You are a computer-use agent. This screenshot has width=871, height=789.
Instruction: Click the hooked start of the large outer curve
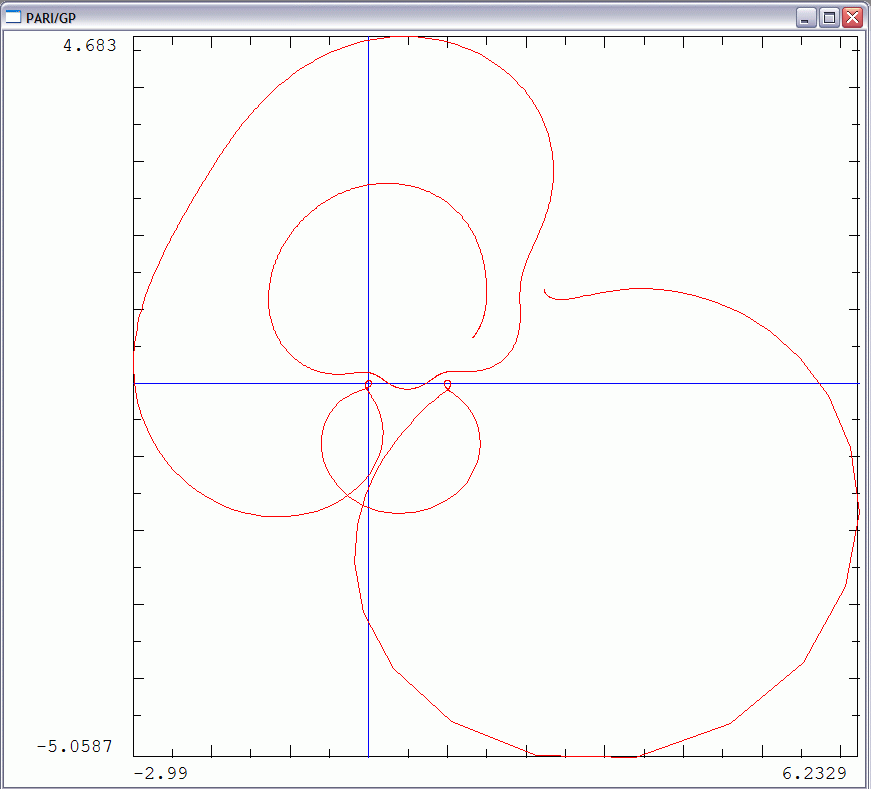545,292
